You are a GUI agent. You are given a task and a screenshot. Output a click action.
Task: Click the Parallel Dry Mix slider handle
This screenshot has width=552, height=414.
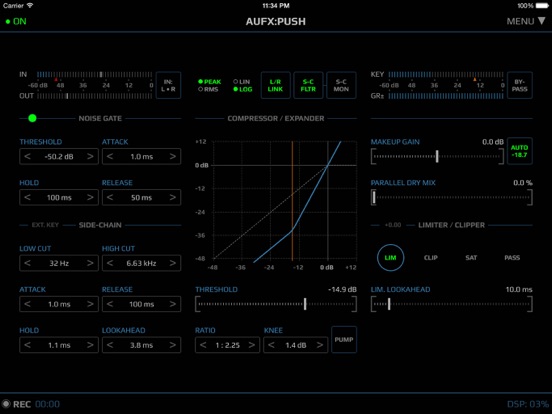click(x=374, y=197)
